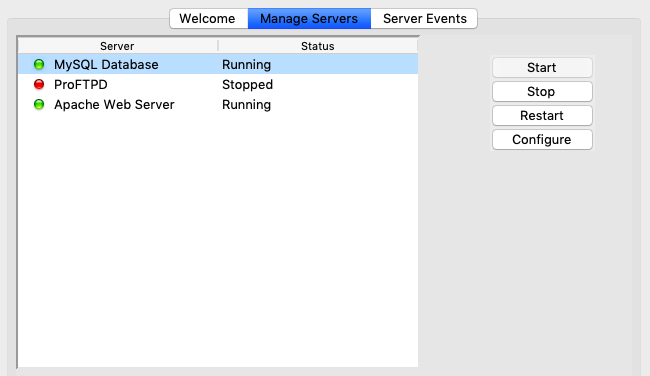Select the ProFTPD server entry

[x=218, y=85]
